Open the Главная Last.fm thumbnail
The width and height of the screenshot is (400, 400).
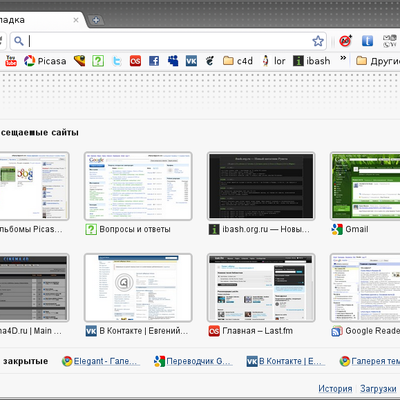coord(261,288)
